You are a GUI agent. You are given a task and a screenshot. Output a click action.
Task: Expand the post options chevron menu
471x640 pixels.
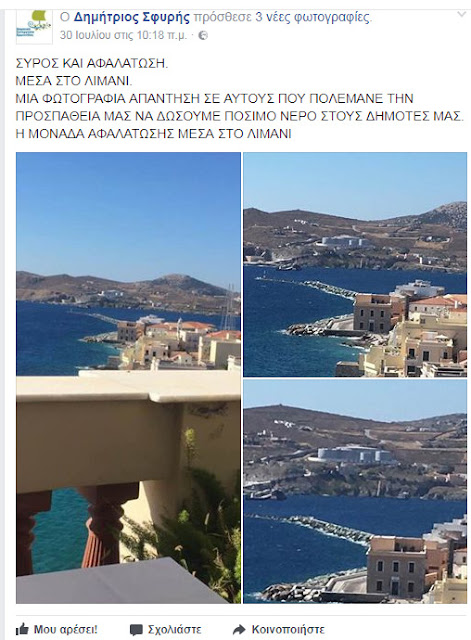(x=461, y=15)
